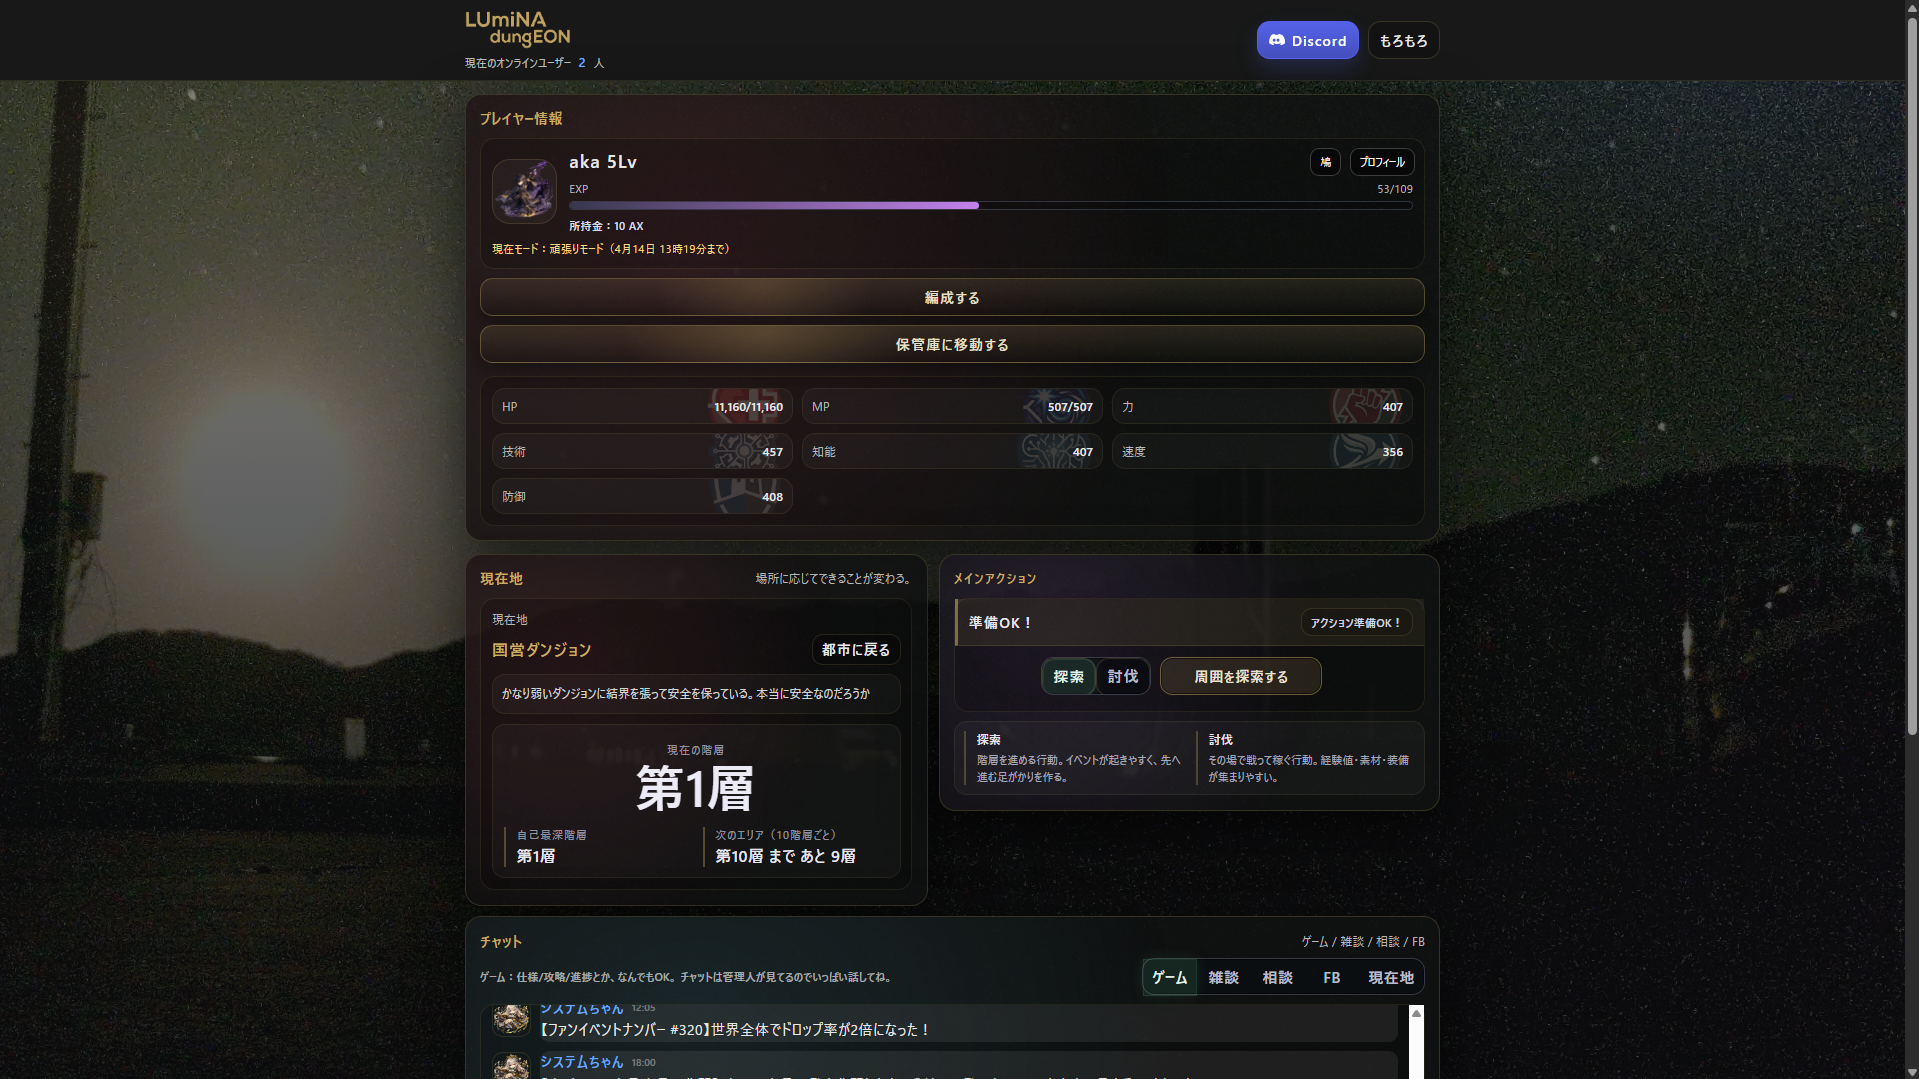Open the プロフィール button
Image resolution: width=1919 pixels, height=1079 pixels.
pyautogui.click(x=1382, y=162)
